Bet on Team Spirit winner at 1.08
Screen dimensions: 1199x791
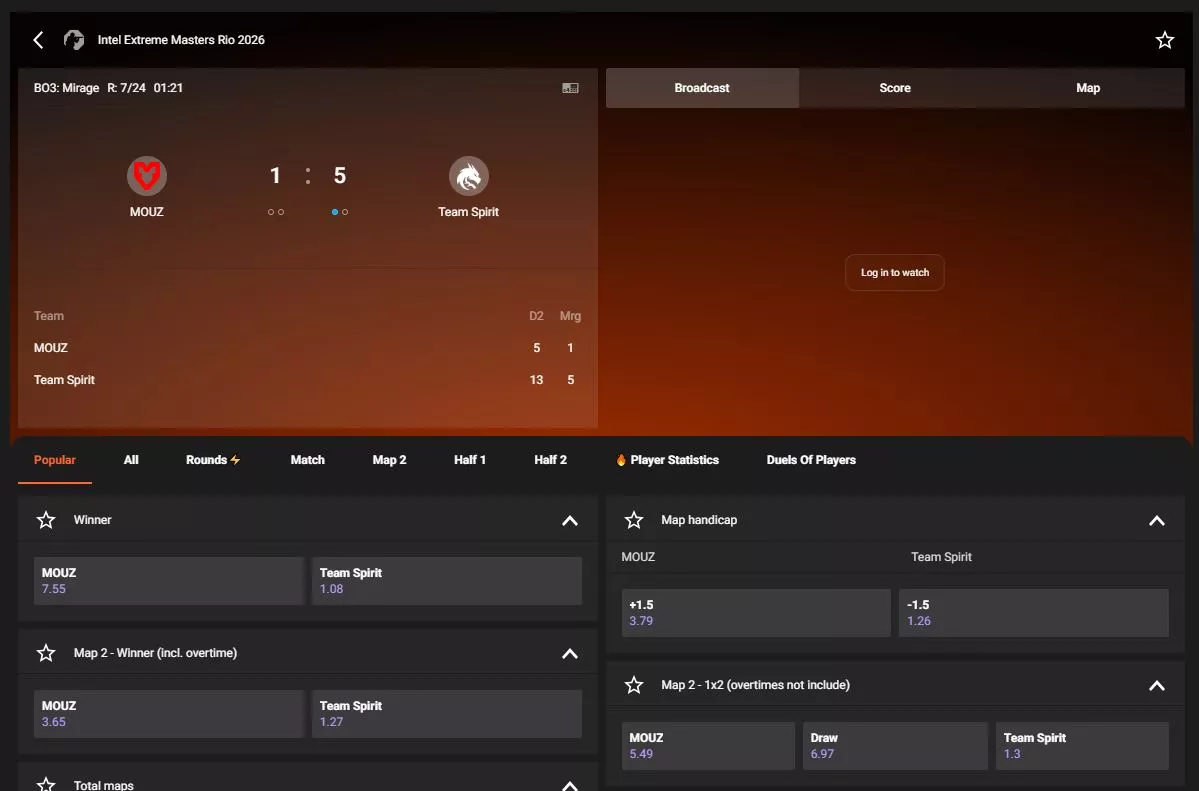(x=447, y=581)
